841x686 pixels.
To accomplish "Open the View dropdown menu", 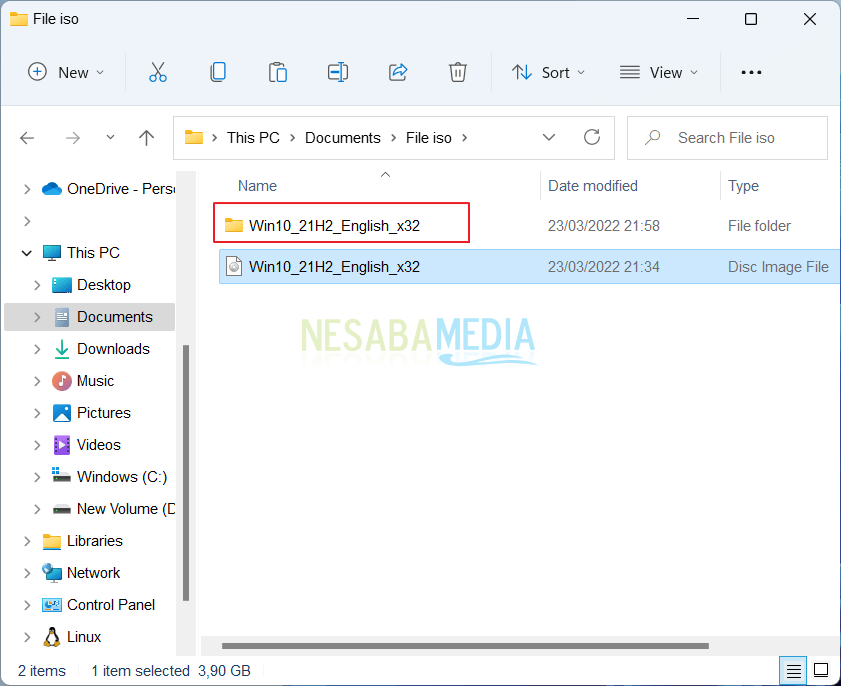I will 659,72.
